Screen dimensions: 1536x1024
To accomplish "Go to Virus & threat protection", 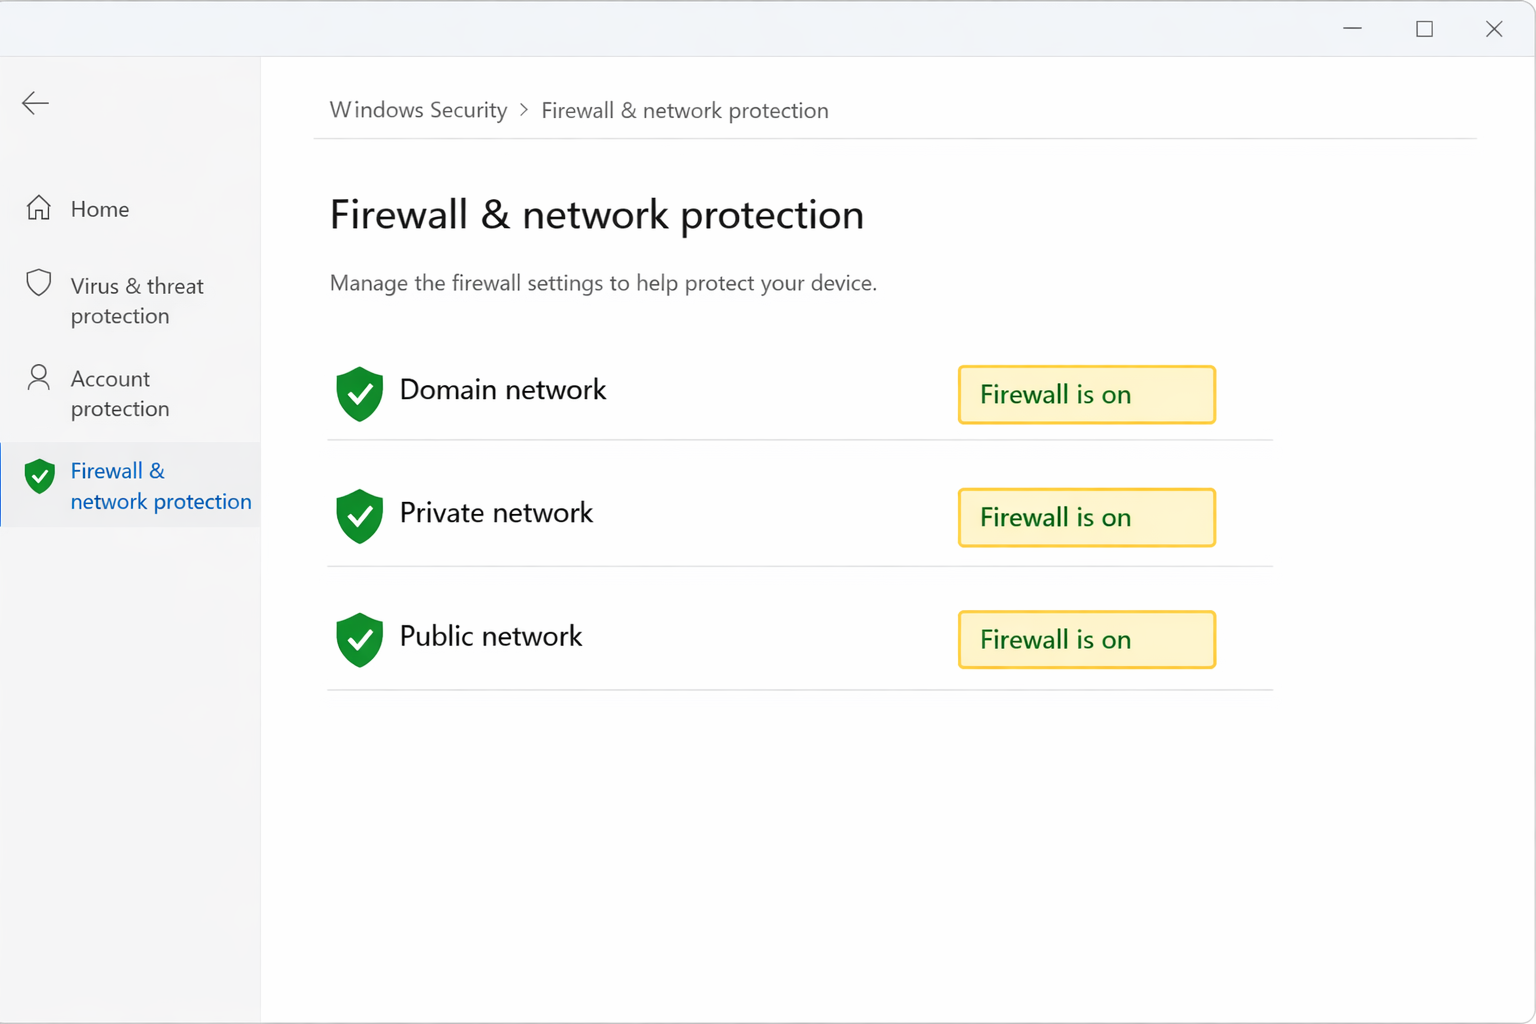I will pyautogui.click(x=137, y=301).
